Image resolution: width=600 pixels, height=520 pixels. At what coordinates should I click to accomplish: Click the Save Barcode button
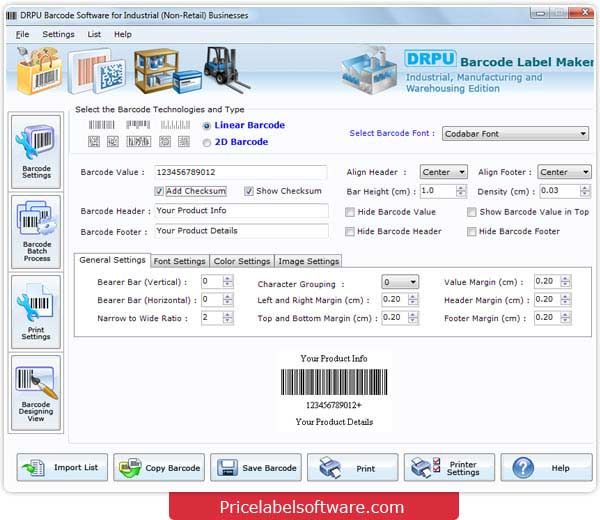click(x=256, y=467)
